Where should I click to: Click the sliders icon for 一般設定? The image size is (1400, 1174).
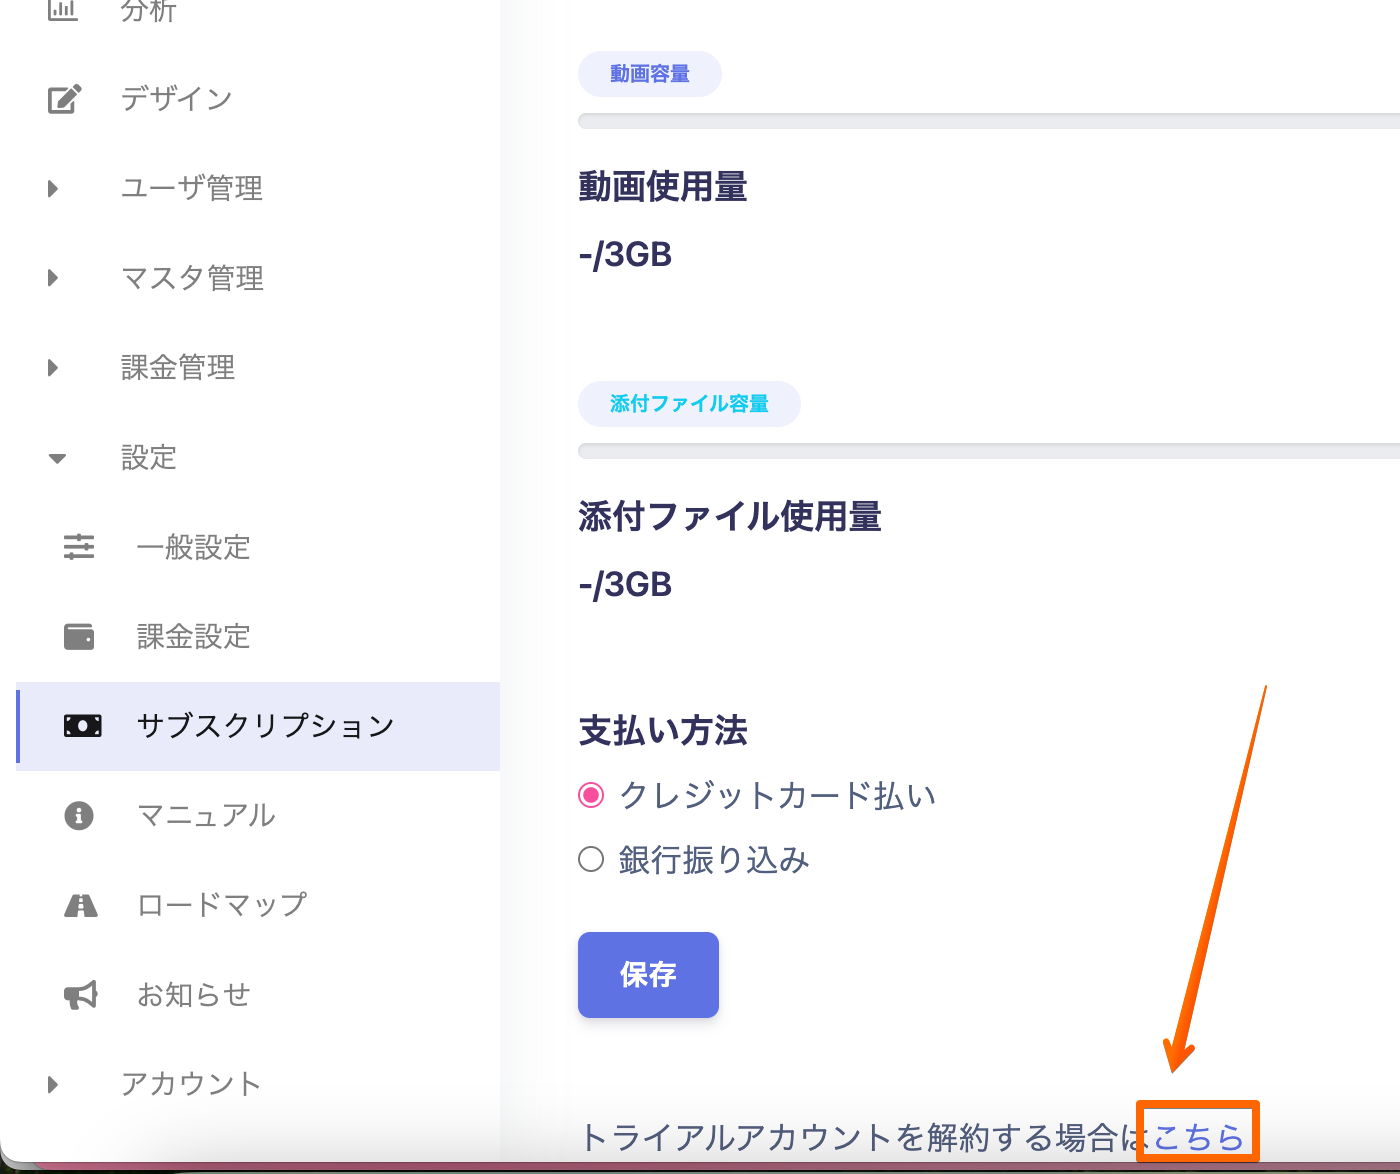point(79,547)
